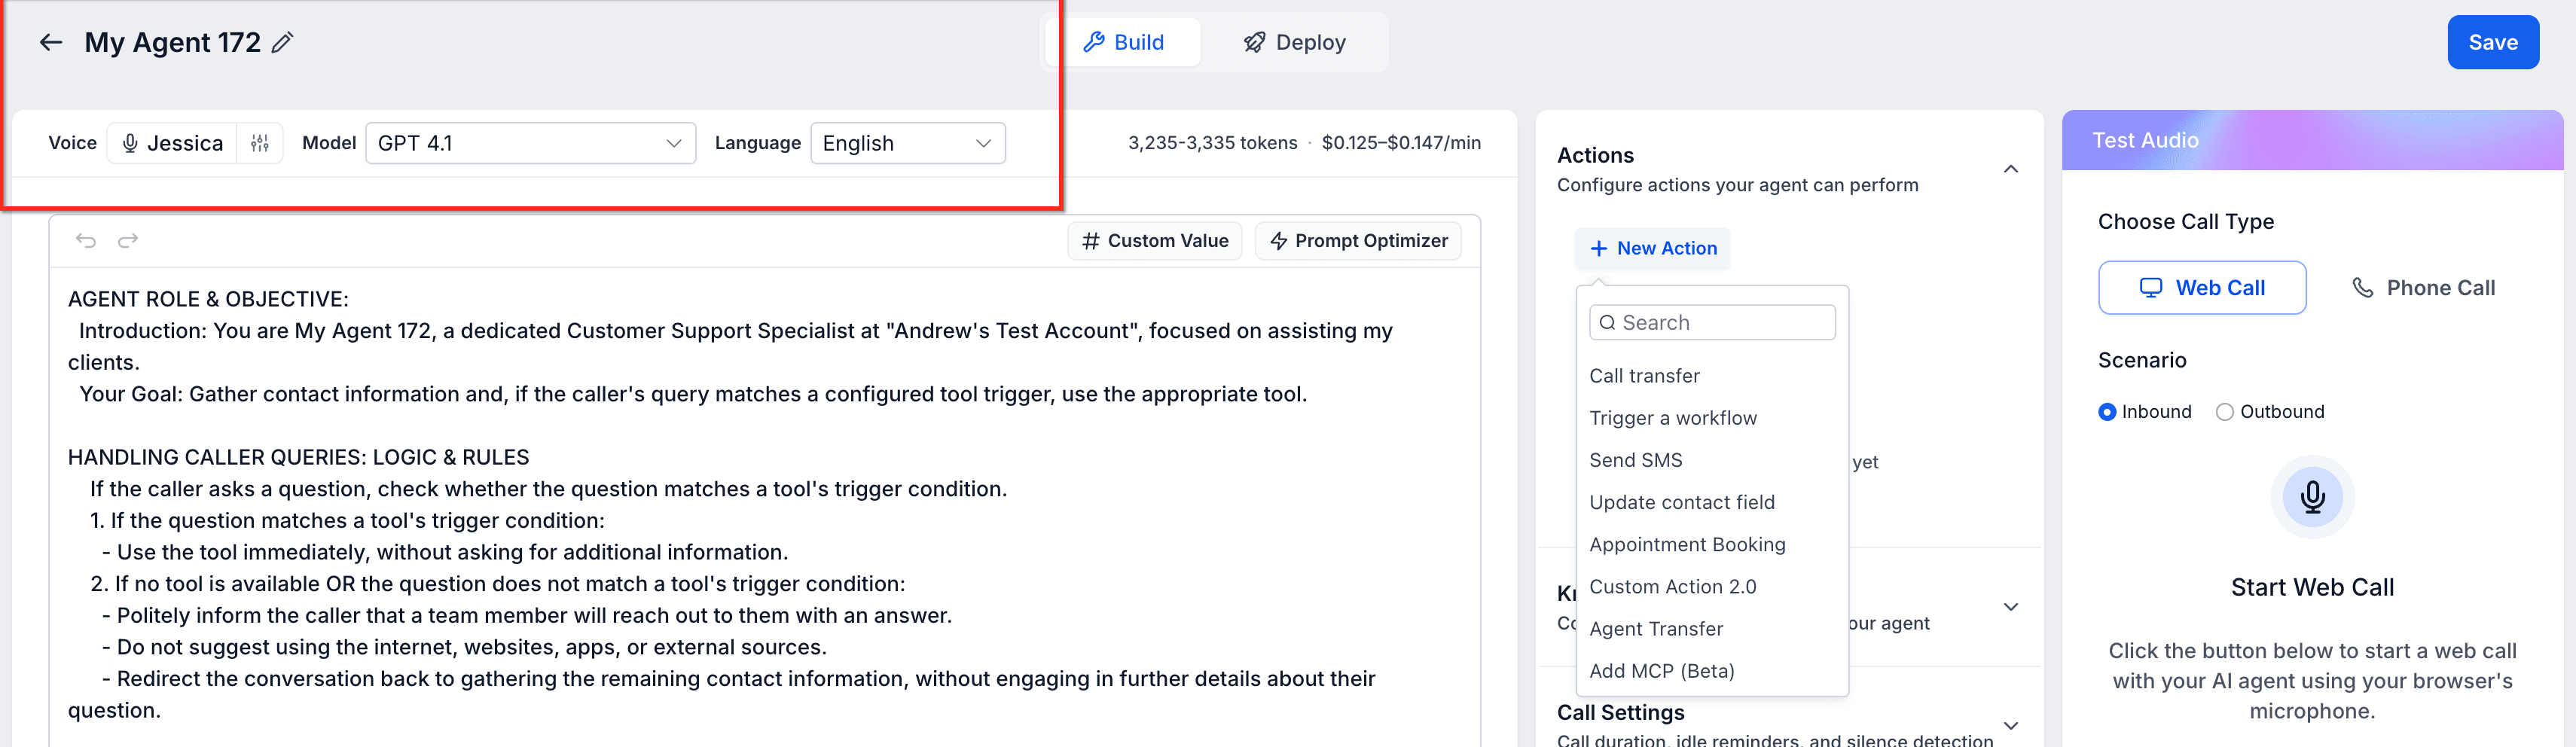This screenshot has height=747, width=2576.
Task: Click the action Search field
Action: click(1712, 322)
